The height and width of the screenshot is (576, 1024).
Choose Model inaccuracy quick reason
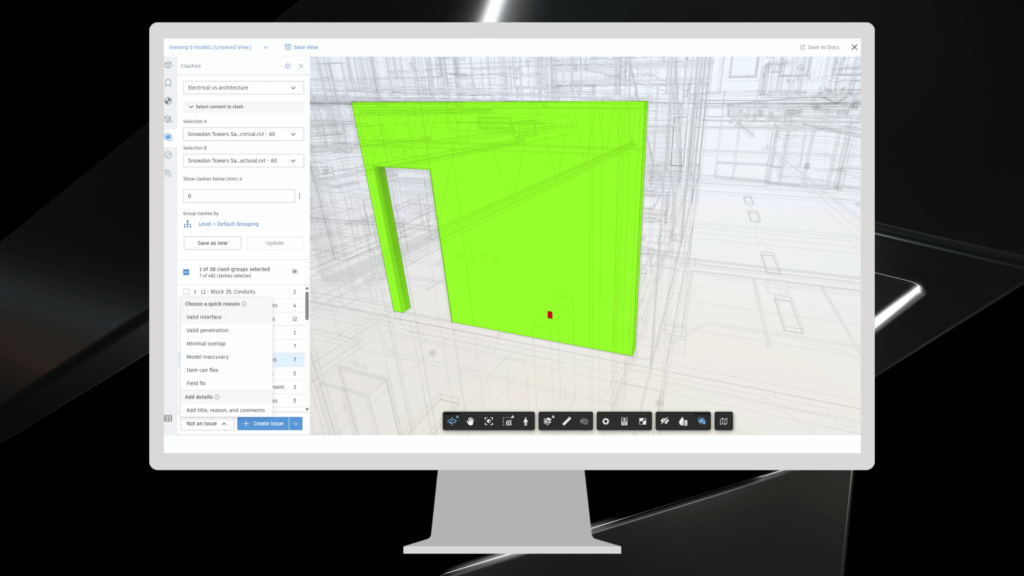tap(208, 357)
